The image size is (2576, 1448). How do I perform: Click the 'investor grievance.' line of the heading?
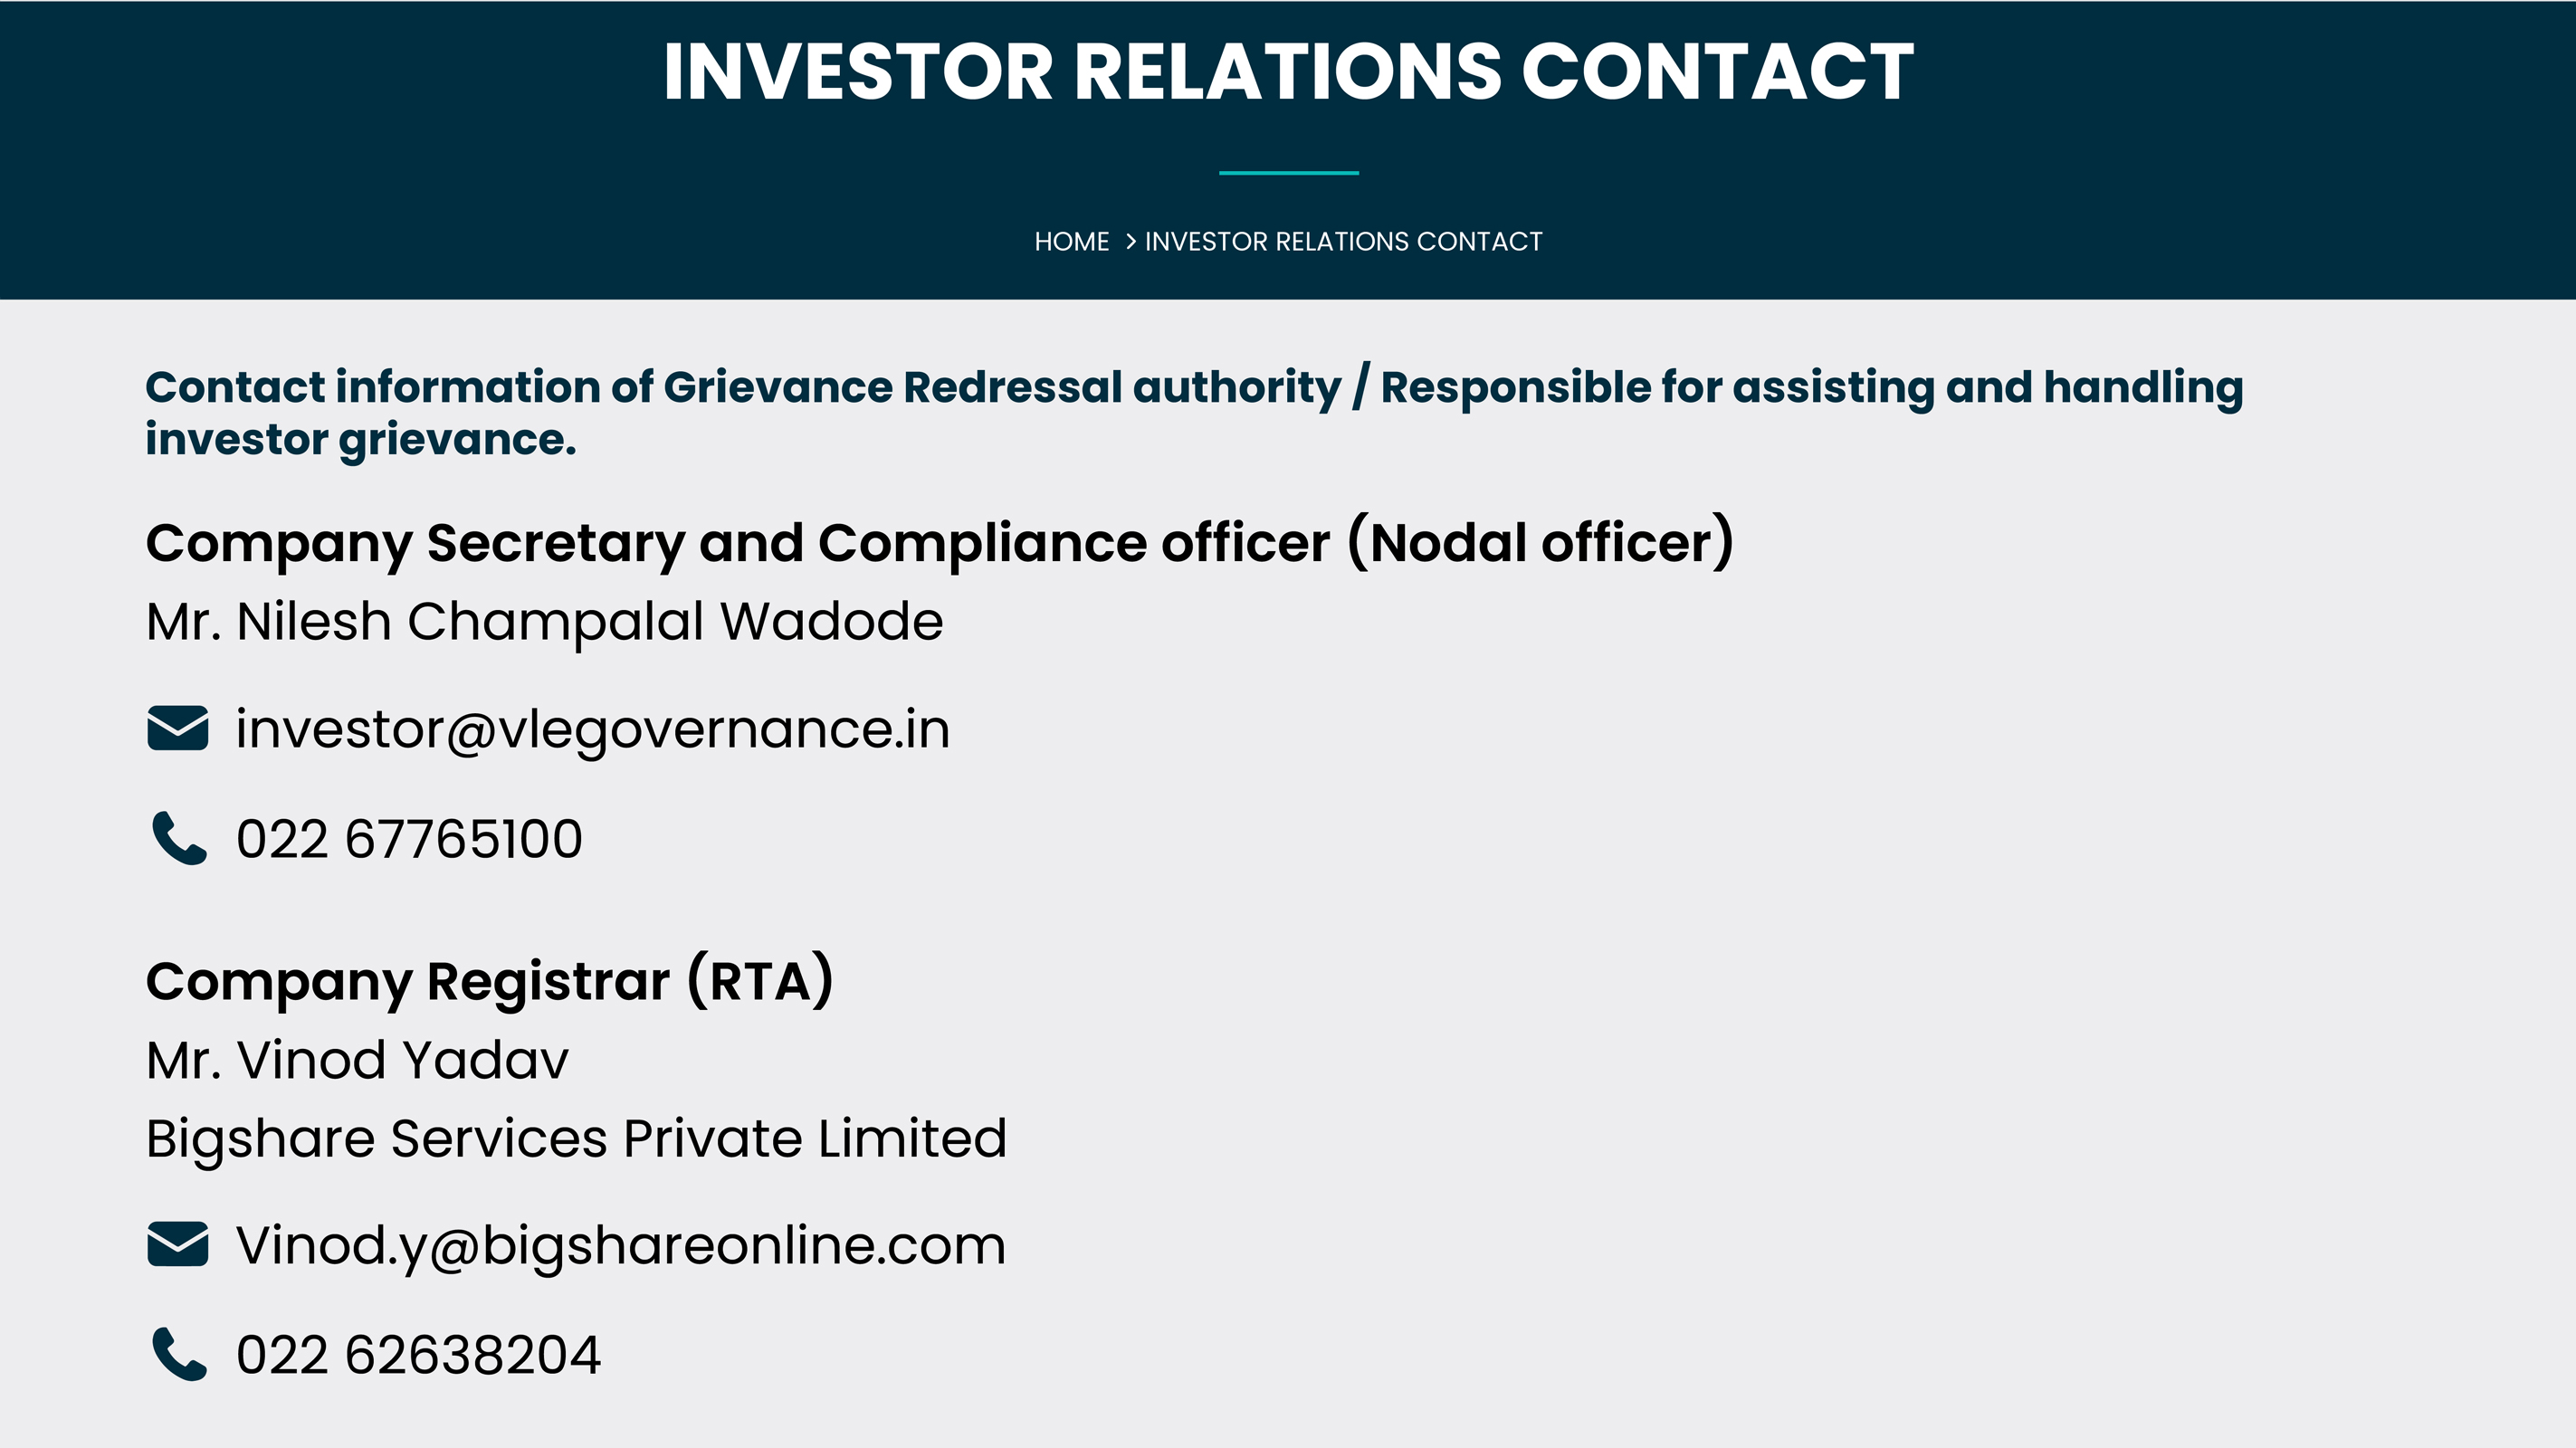(x=361, y=440)
